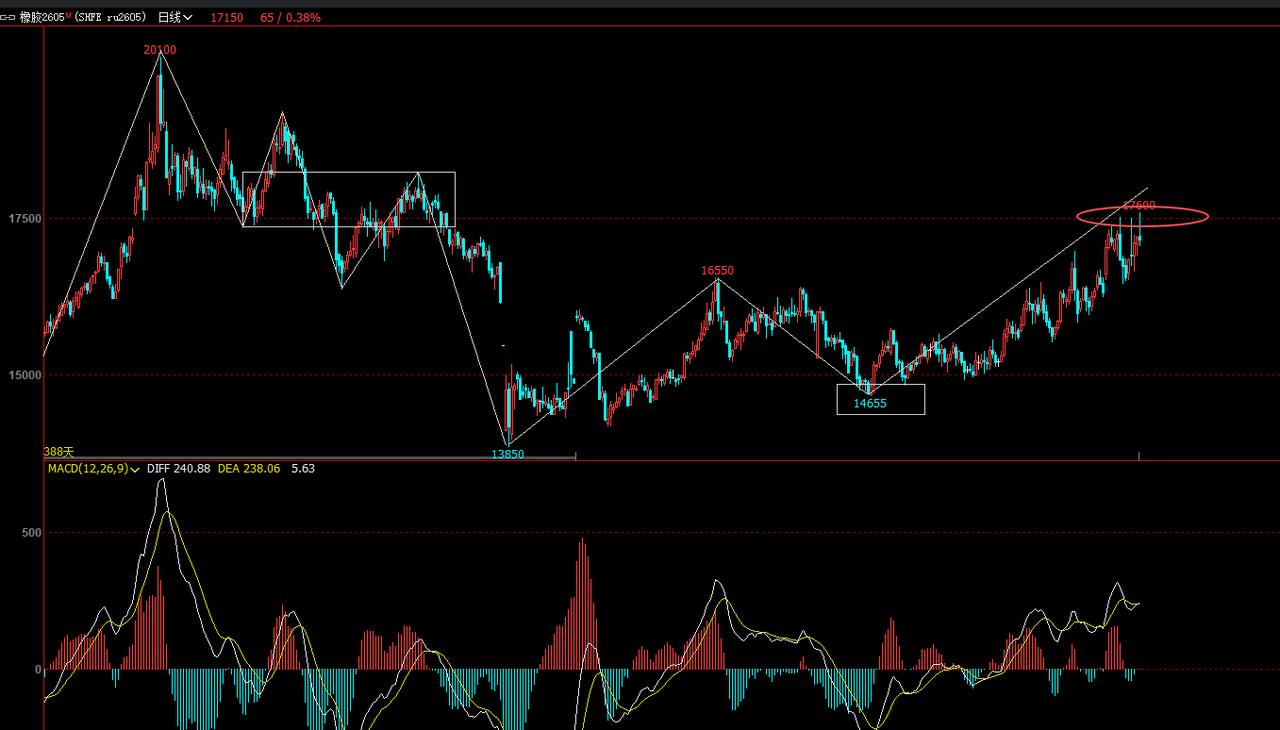
Task: Open the 日线 period dropdown
Action: click(175, 17)
